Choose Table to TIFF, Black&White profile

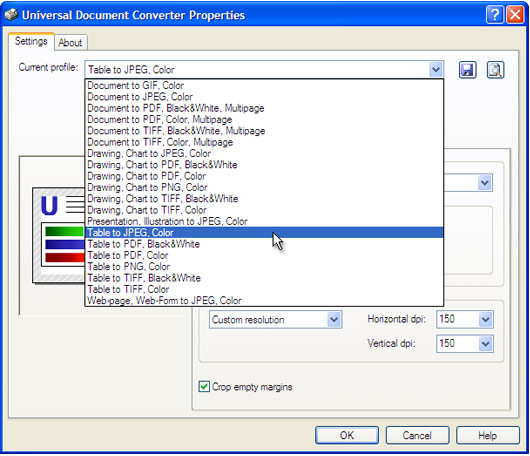[x=264, y=278]
